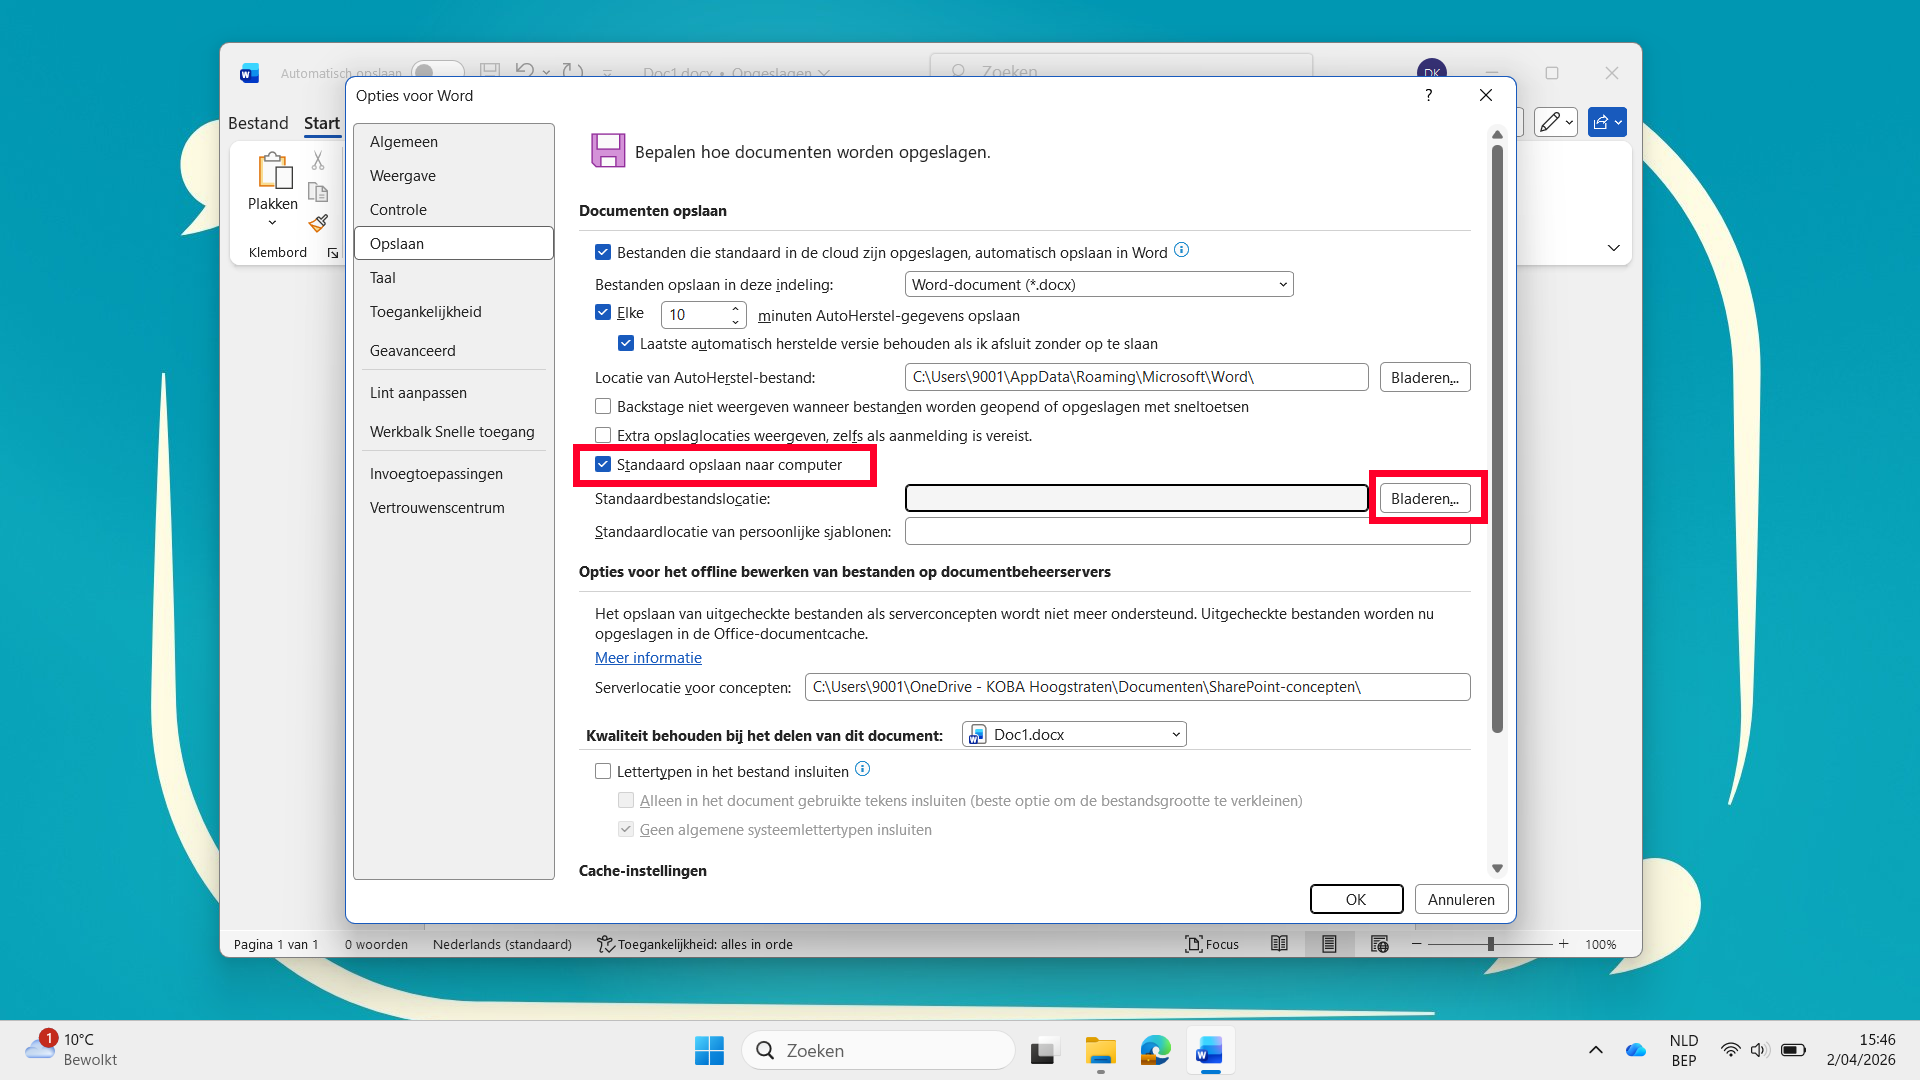
Task: Enable Lettertypen in het bestand insluiten
Action: tap(603, 771)
